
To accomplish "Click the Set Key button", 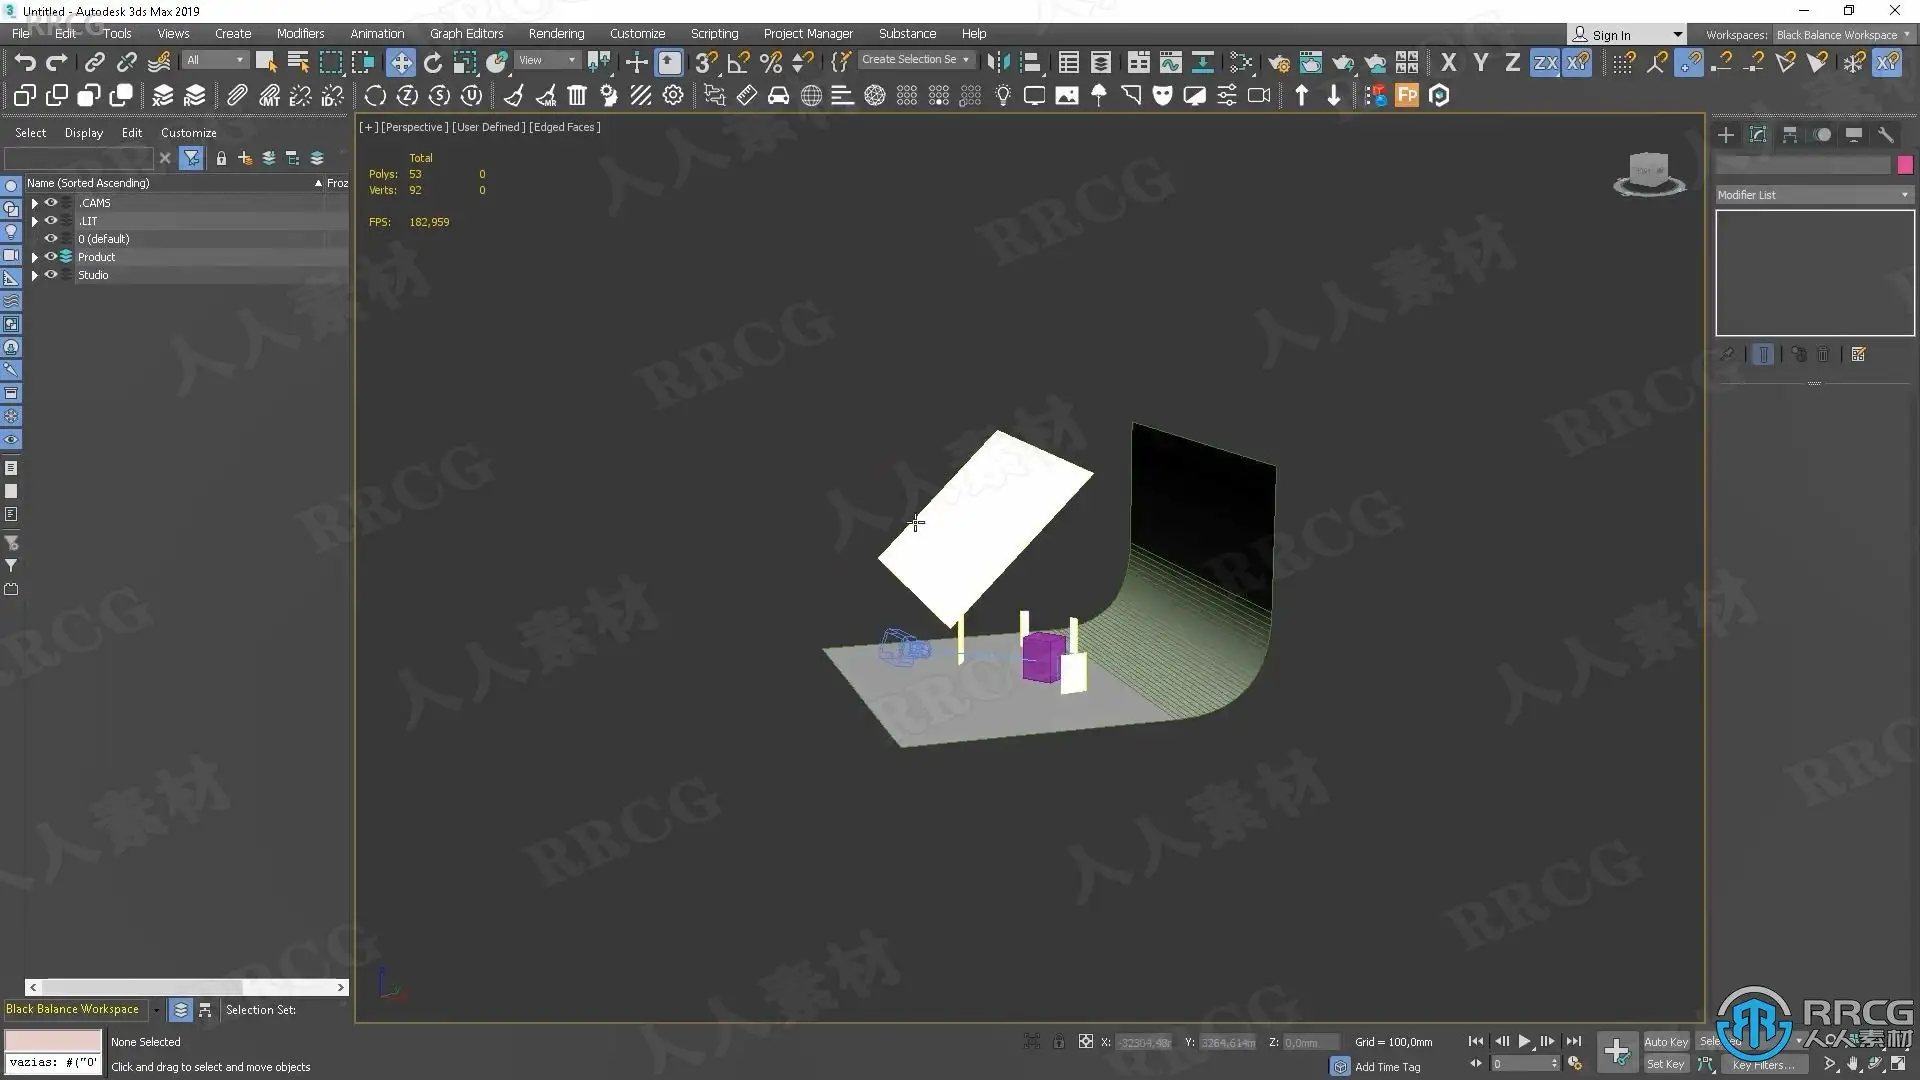I will tap(1665, 1064).
